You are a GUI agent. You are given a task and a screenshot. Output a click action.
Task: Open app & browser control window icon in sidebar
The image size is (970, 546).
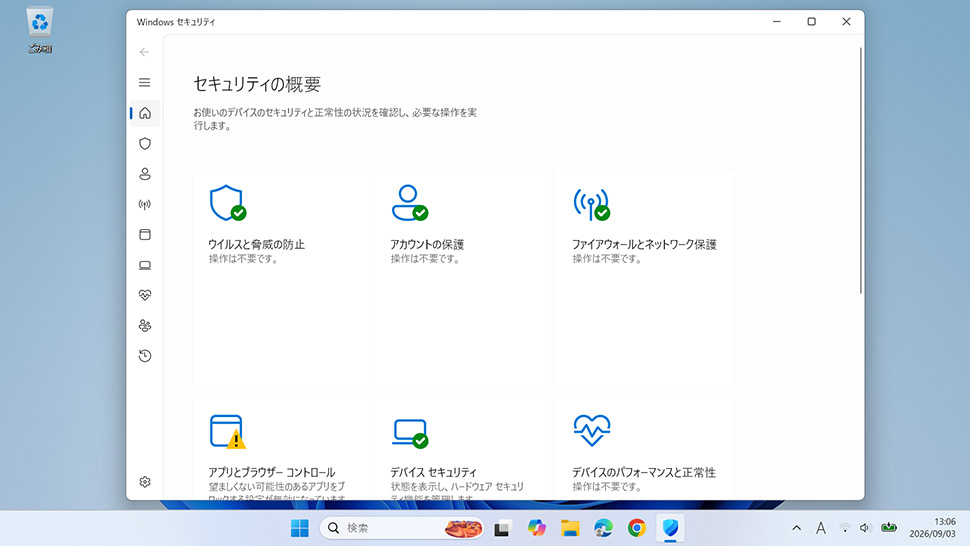point(145,234)
